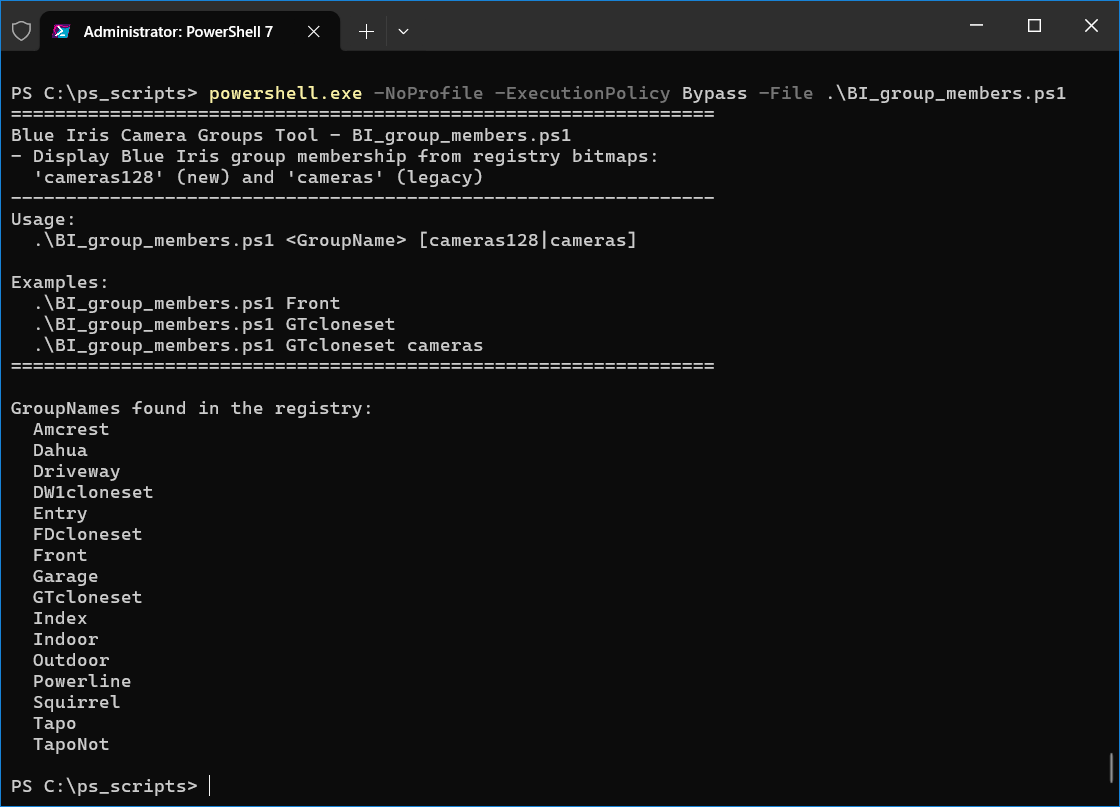Click the 'DW1cloneset' group name

click(x=93, y=492)
